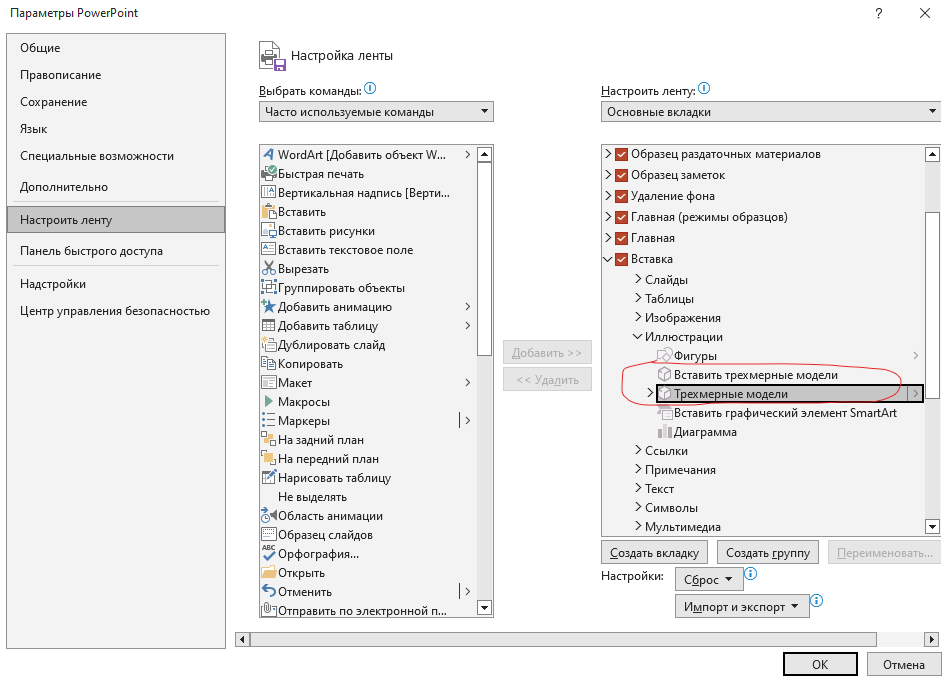Open the Общие settings category
The image size is (946, 683).
click(x=116, y=48)
